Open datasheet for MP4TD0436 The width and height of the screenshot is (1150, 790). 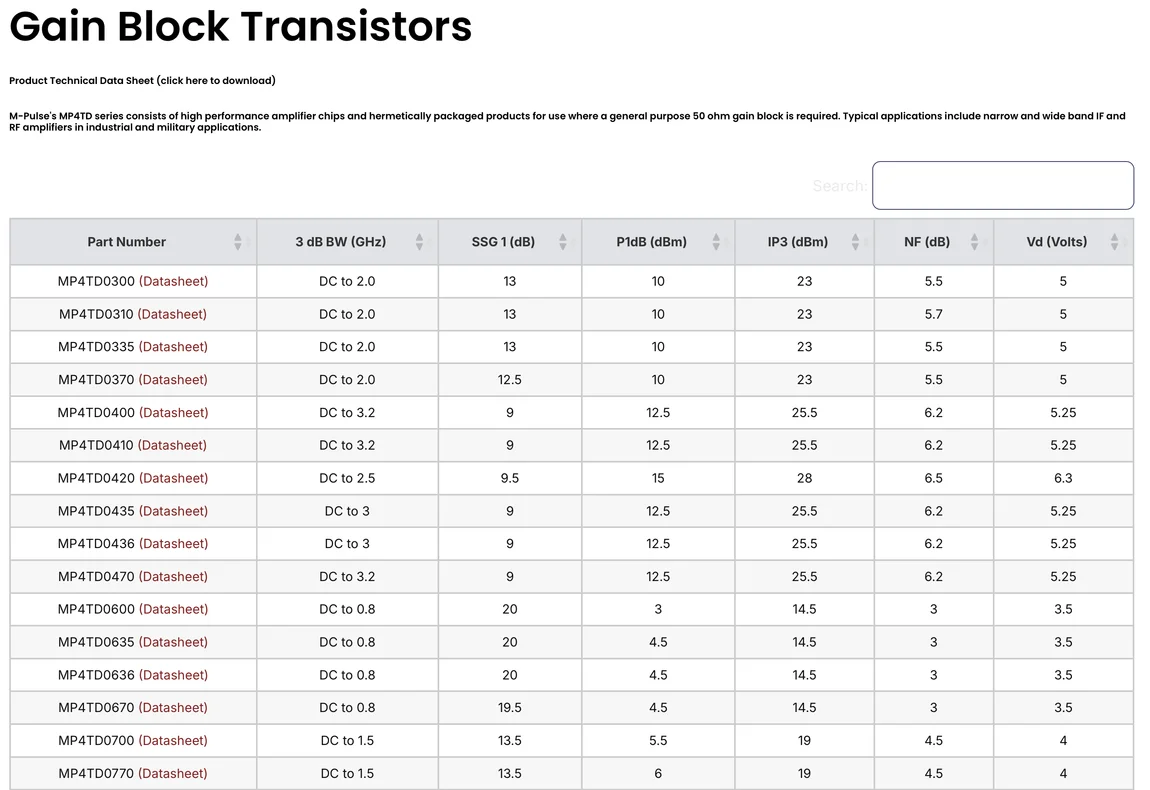point(173,544)
